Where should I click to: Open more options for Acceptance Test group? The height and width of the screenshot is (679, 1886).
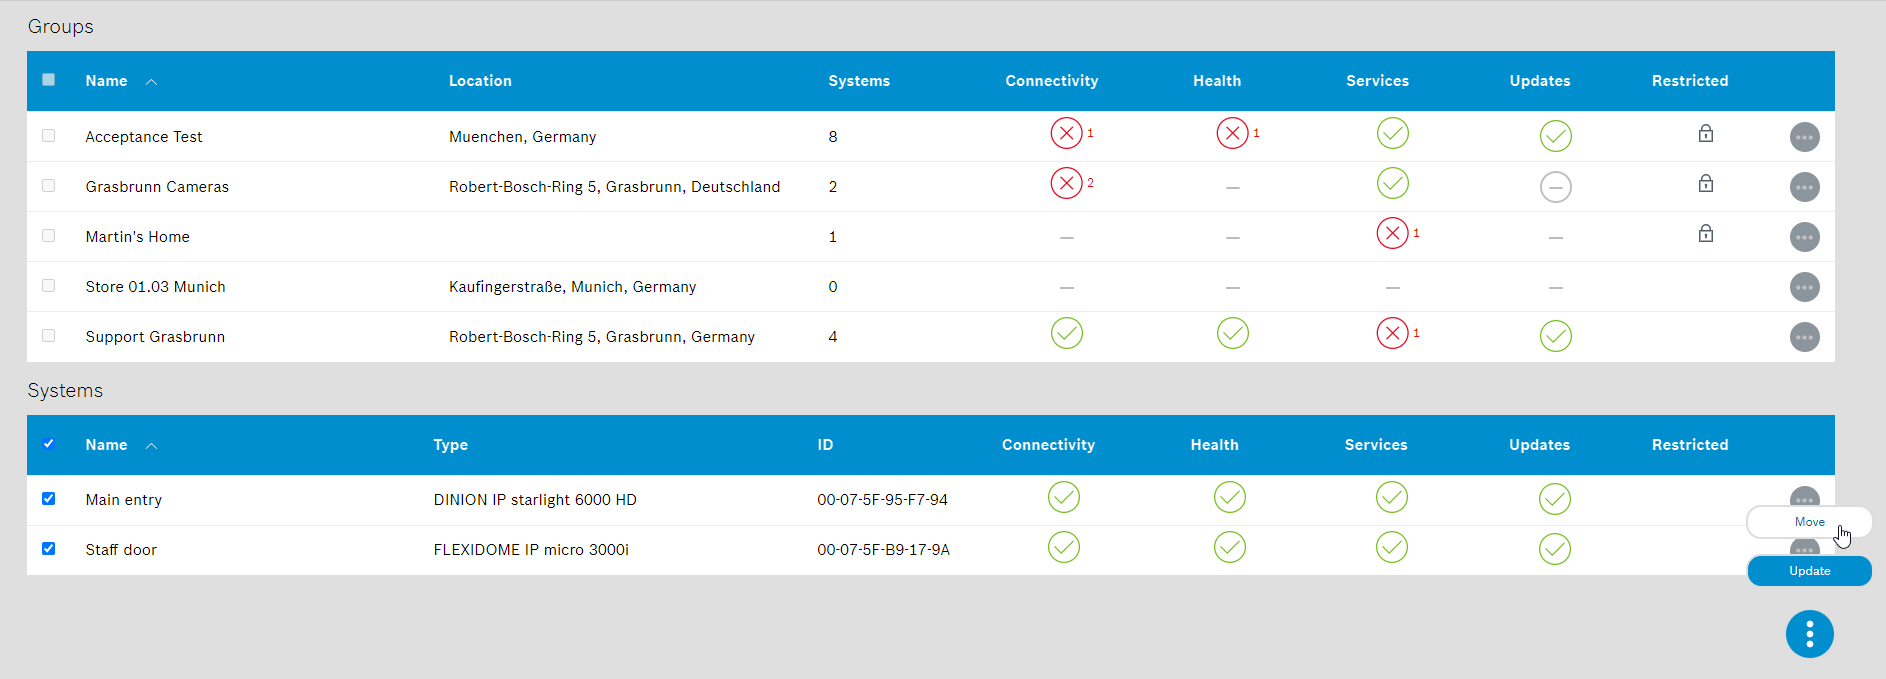tap(1804, 137)
